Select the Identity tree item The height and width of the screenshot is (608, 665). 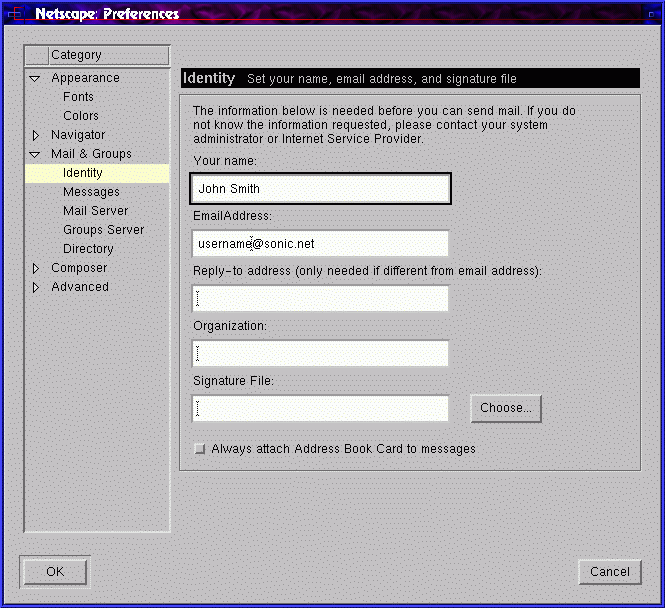pos(97,173)
